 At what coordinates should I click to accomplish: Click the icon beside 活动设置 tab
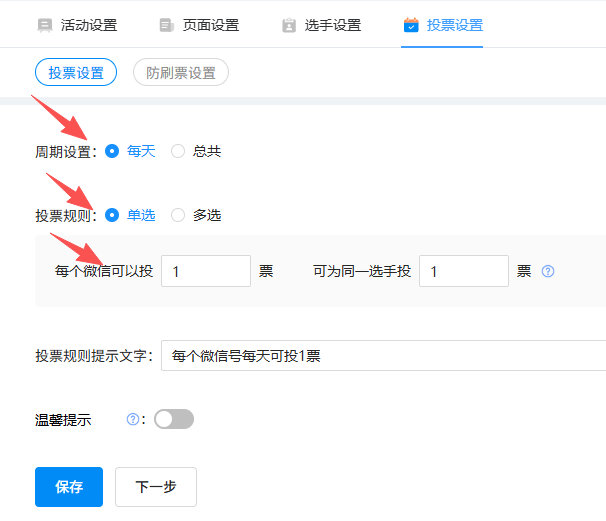click(44, 25)
